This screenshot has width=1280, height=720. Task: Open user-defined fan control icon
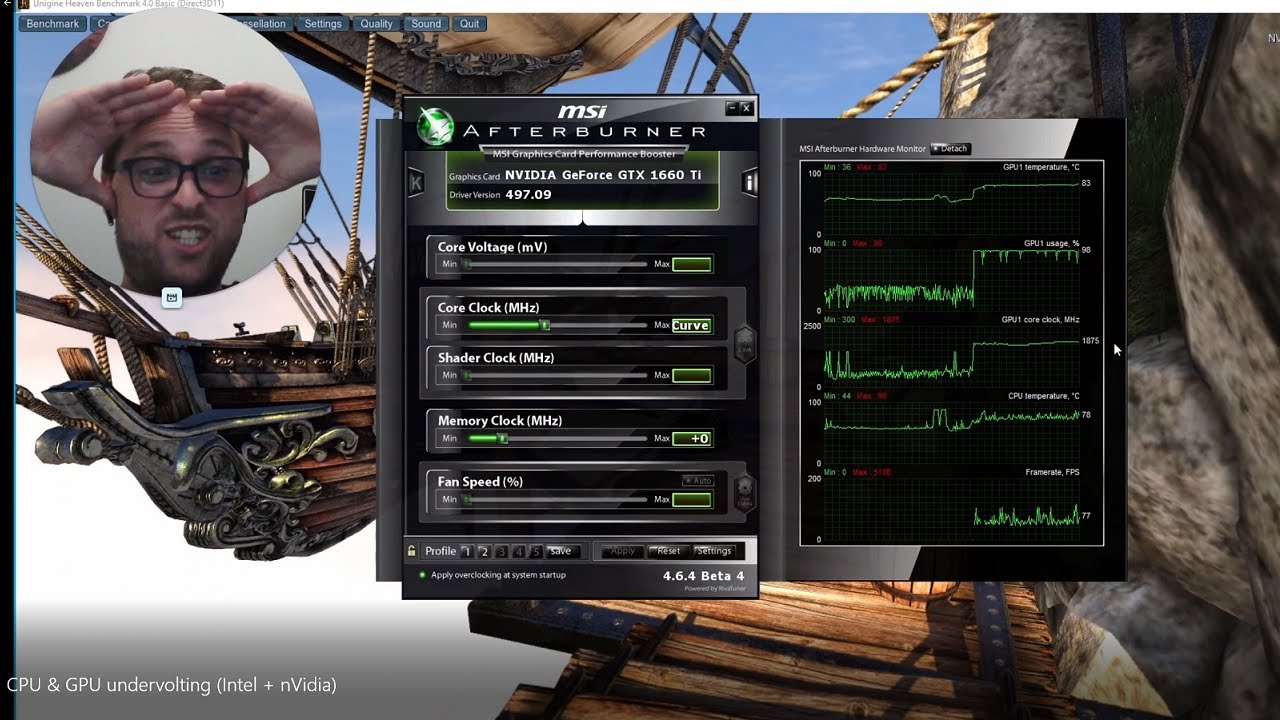[x=744, y=491]
